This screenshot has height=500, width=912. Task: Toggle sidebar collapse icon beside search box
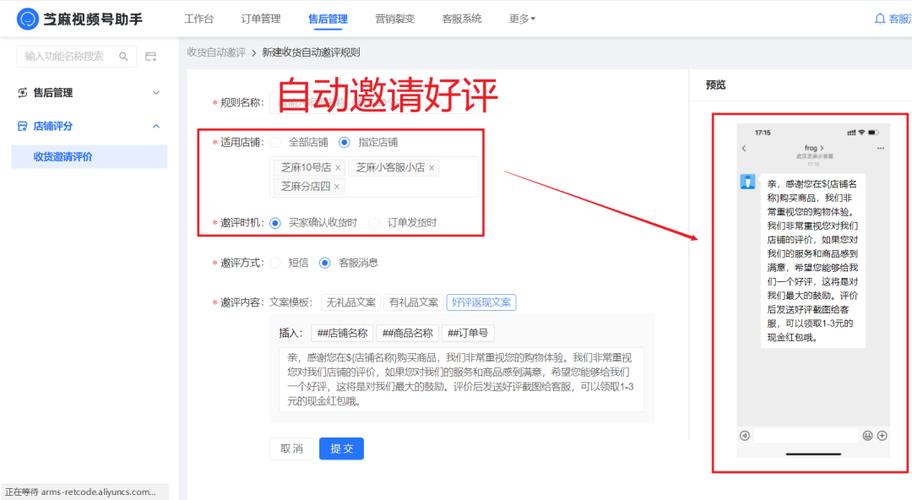click(151, 56)
